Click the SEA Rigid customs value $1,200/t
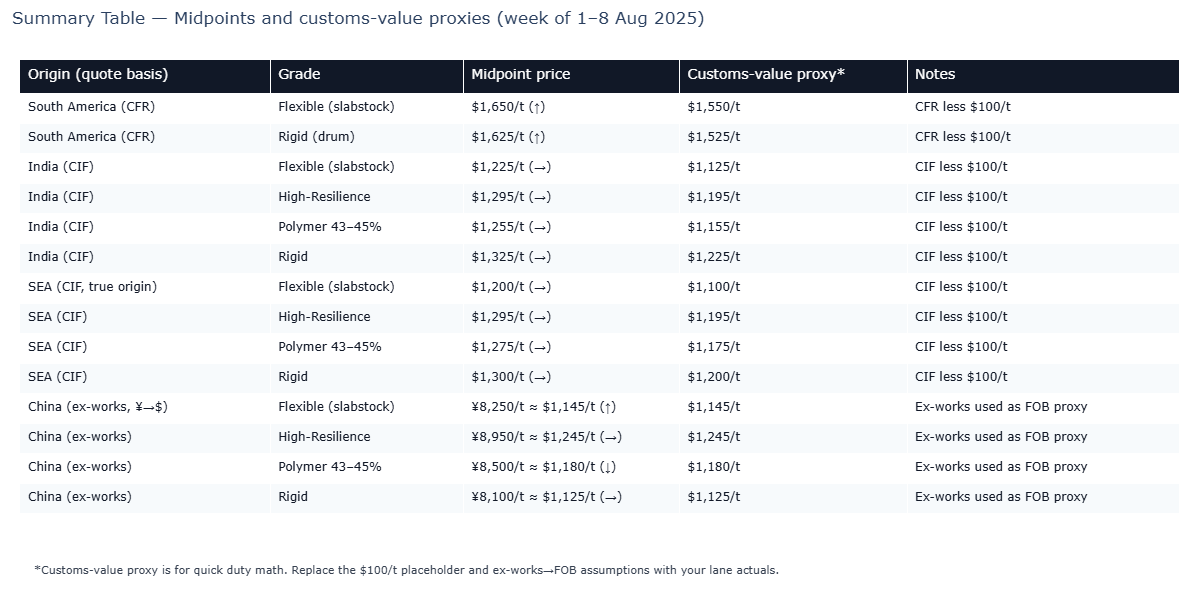Screen dimensions: 1200x600 point(714,377)
